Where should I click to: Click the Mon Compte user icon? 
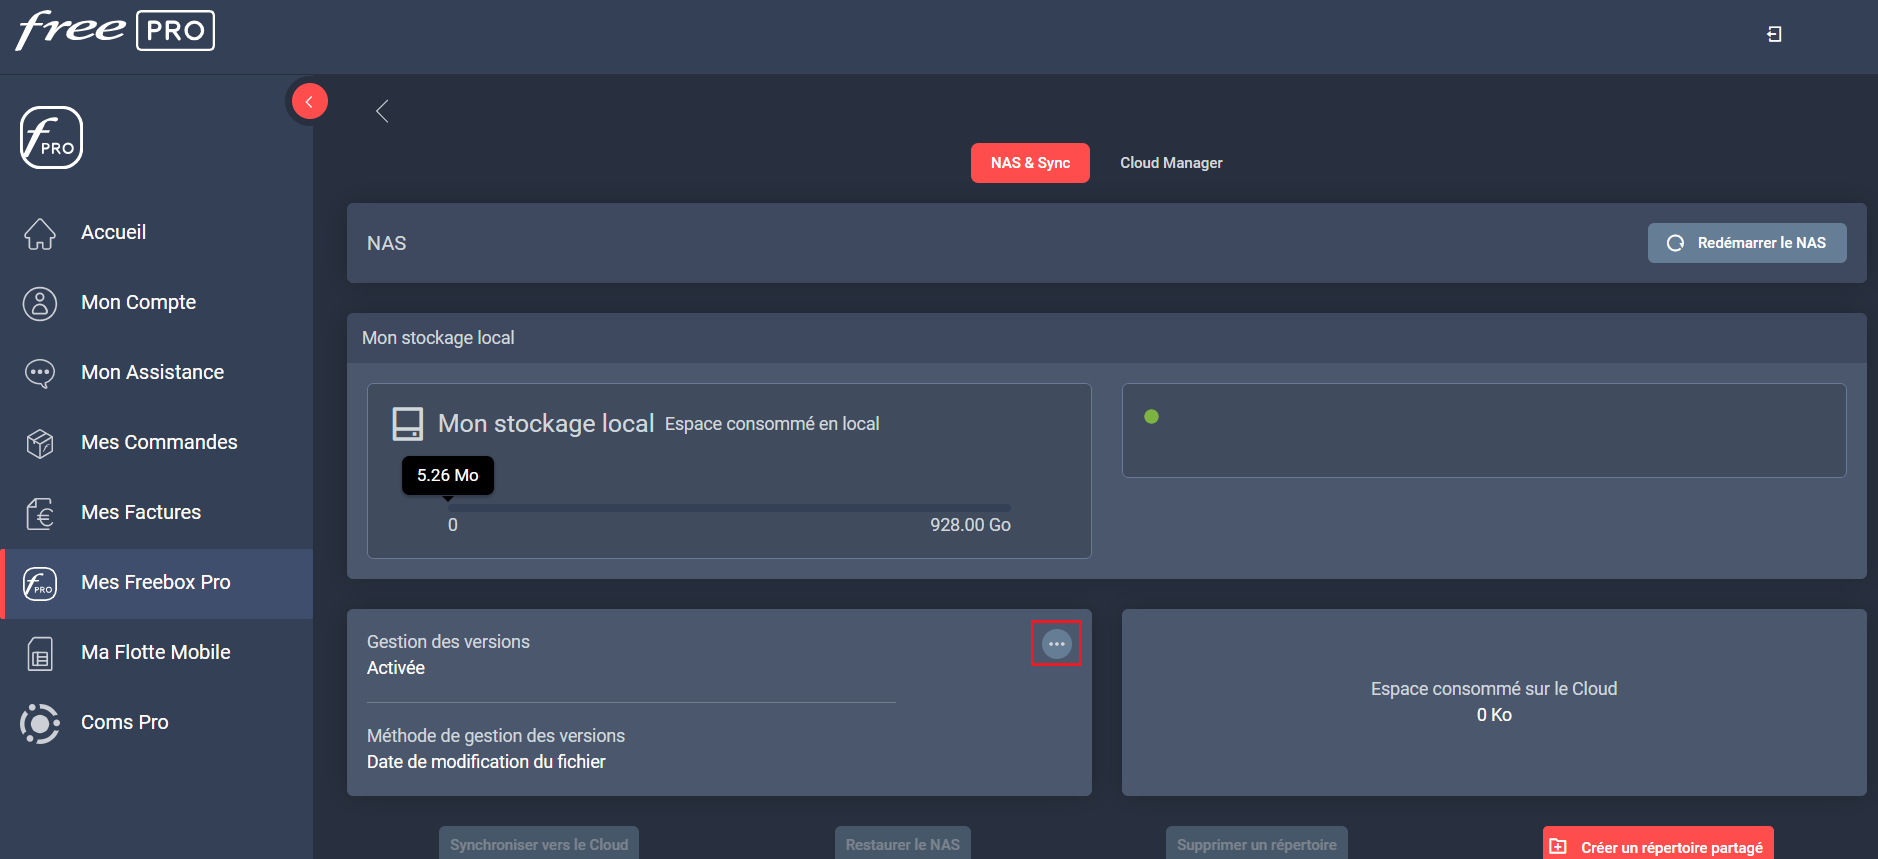pos(40,303)
